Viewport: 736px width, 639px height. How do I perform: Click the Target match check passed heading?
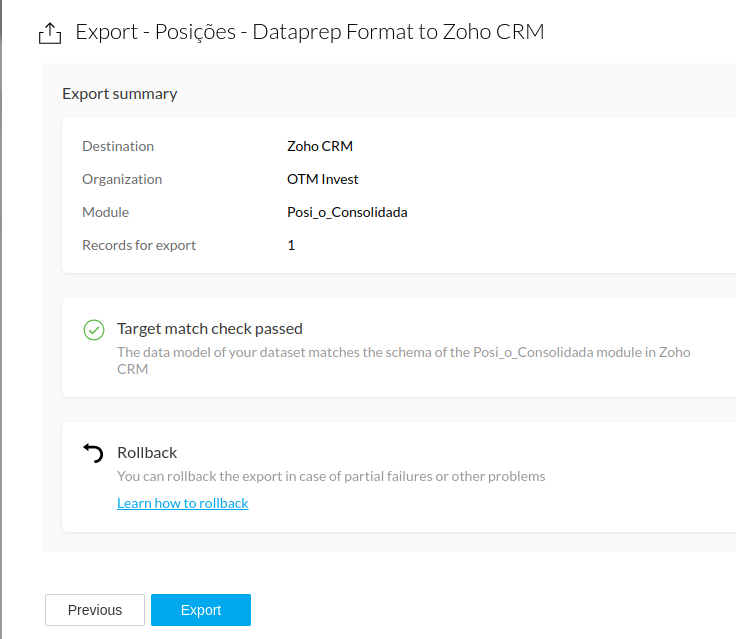210,328
